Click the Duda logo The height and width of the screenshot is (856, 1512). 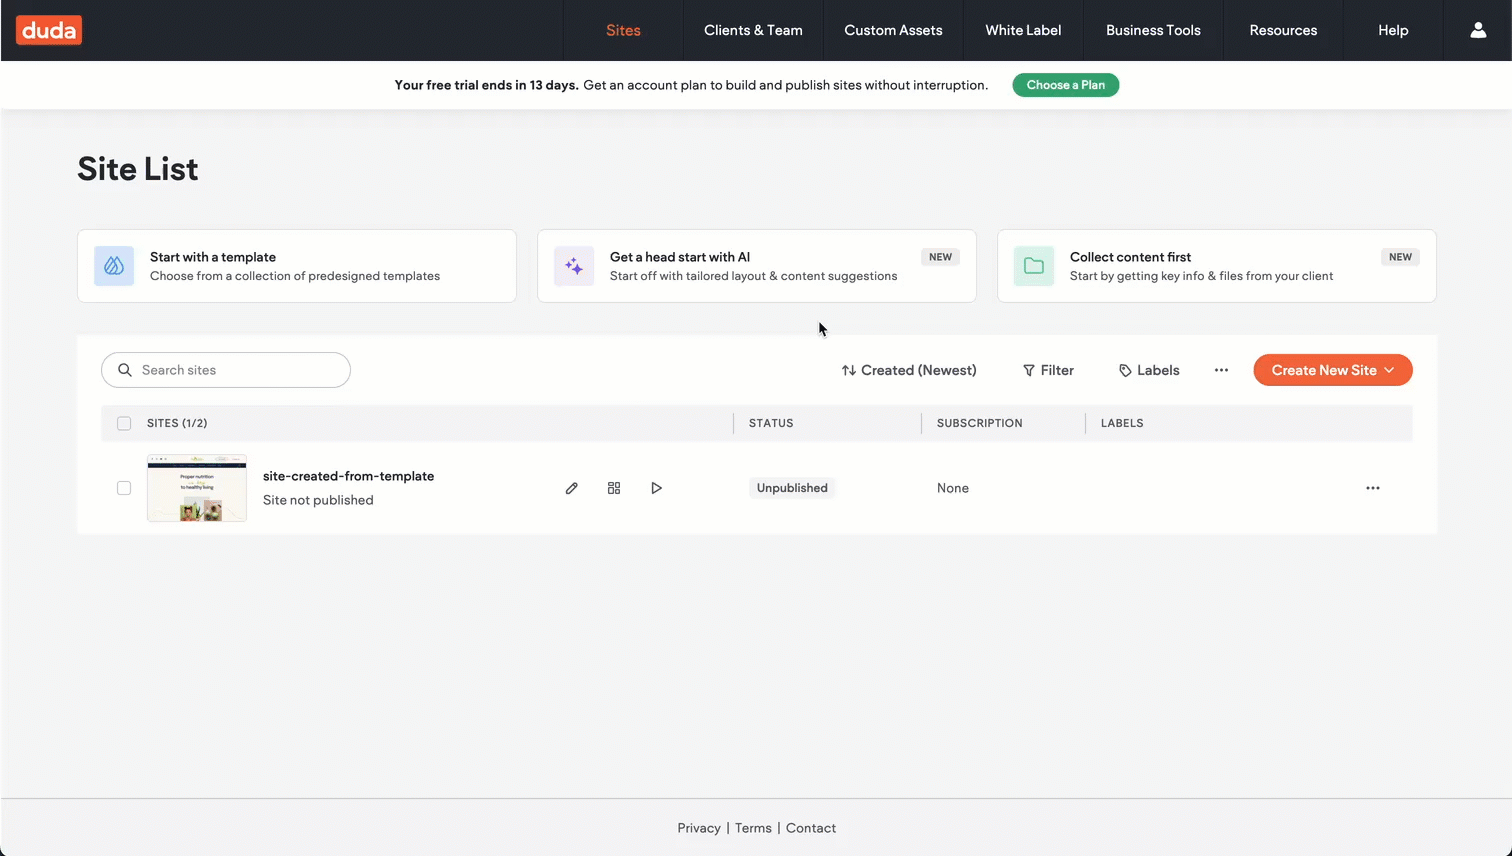point(49,30)
